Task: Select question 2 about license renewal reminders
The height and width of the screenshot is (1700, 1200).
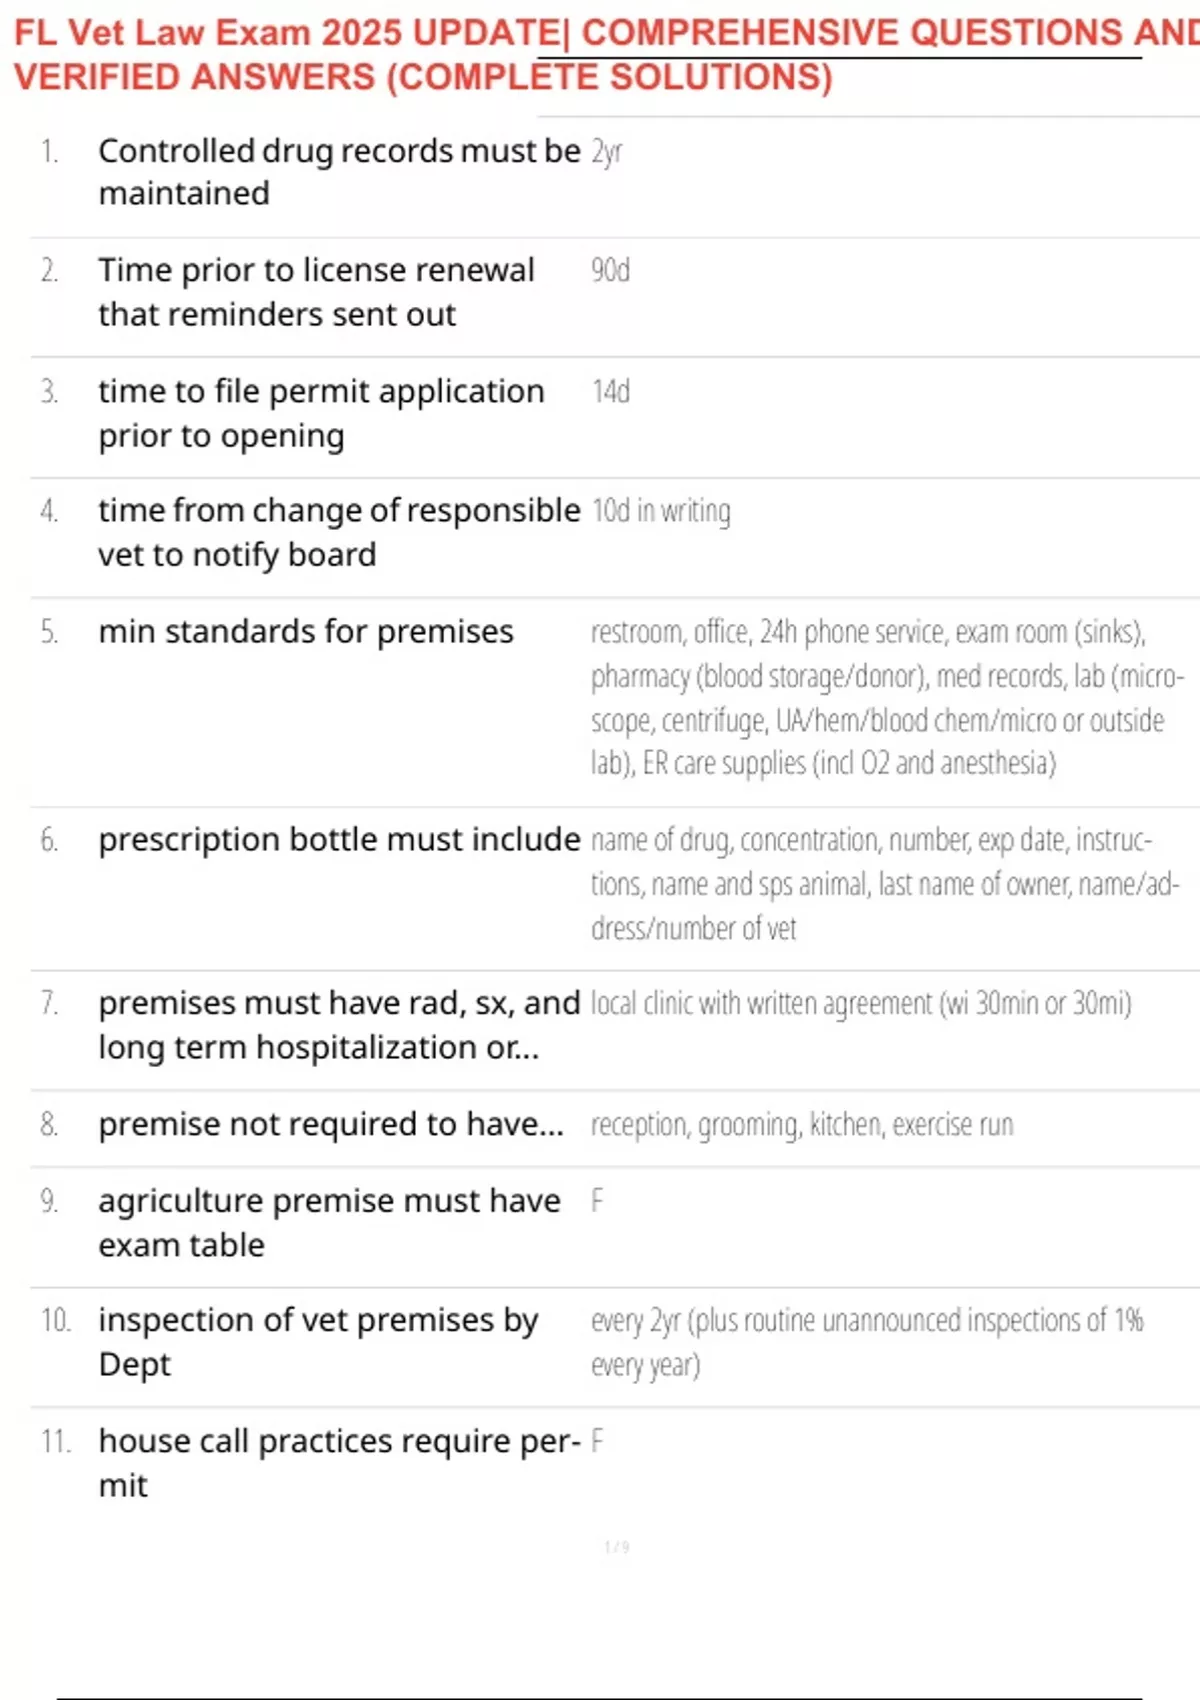Action: click(x=316, y=292)
